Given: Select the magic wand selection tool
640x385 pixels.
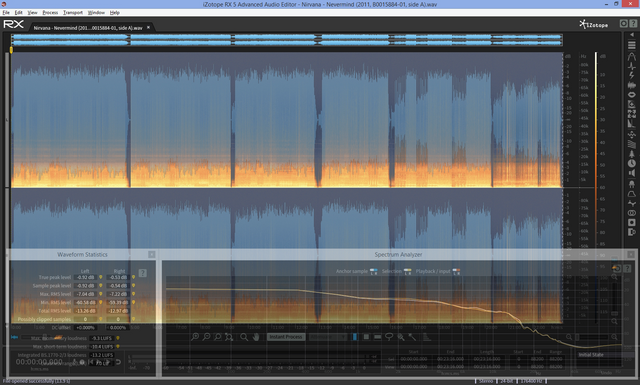Looking at the screenshot, I should tap(413, 337).
